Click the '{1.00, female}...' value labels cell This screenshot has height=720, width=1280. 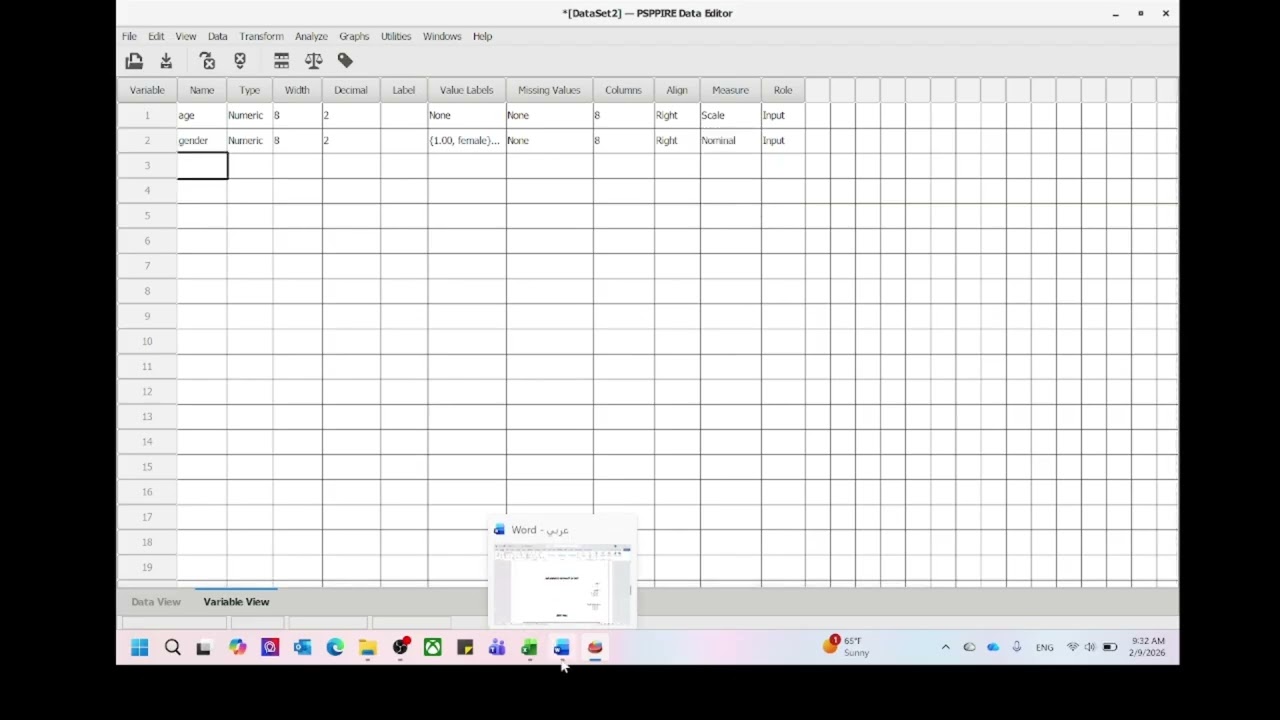coord(466,140)
